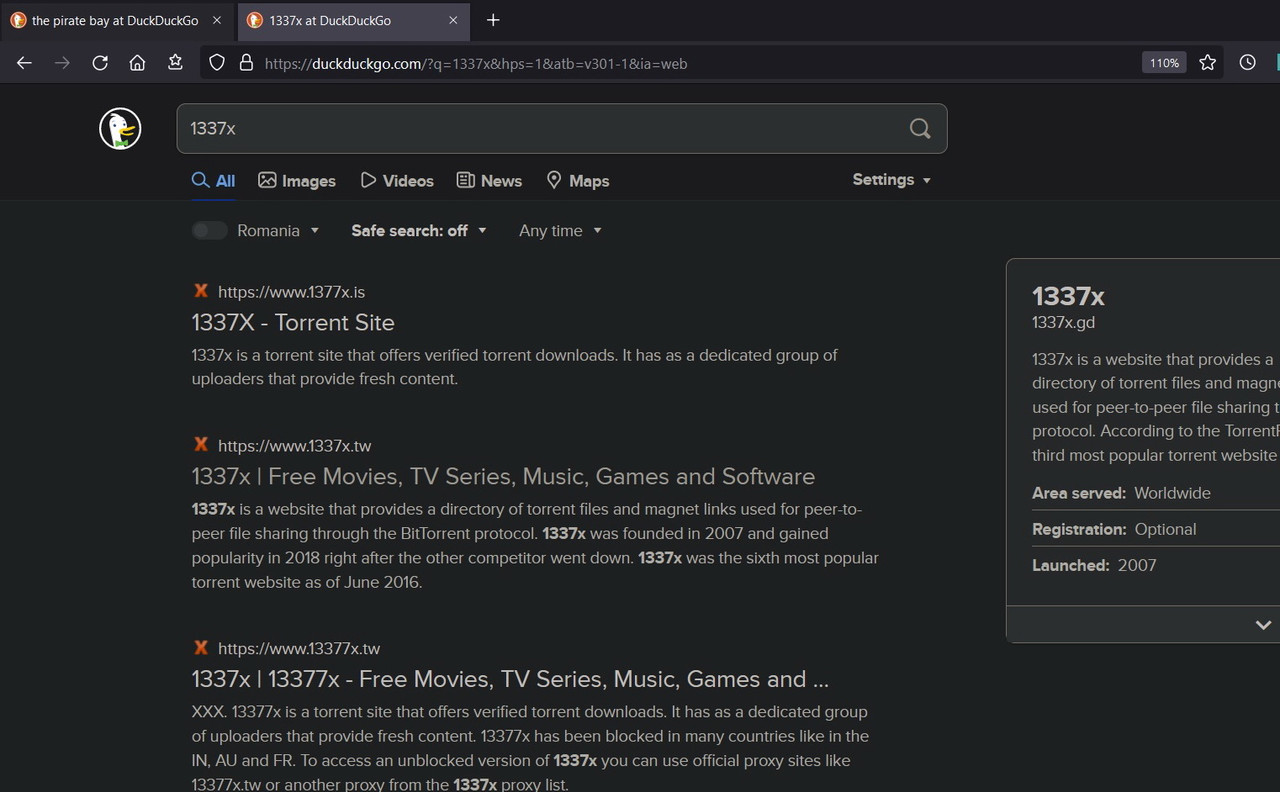Click the 1337x heading in info panel
Viewport: 1280px width, 792px height.
pyautogui.click(x=1068, y=296)
